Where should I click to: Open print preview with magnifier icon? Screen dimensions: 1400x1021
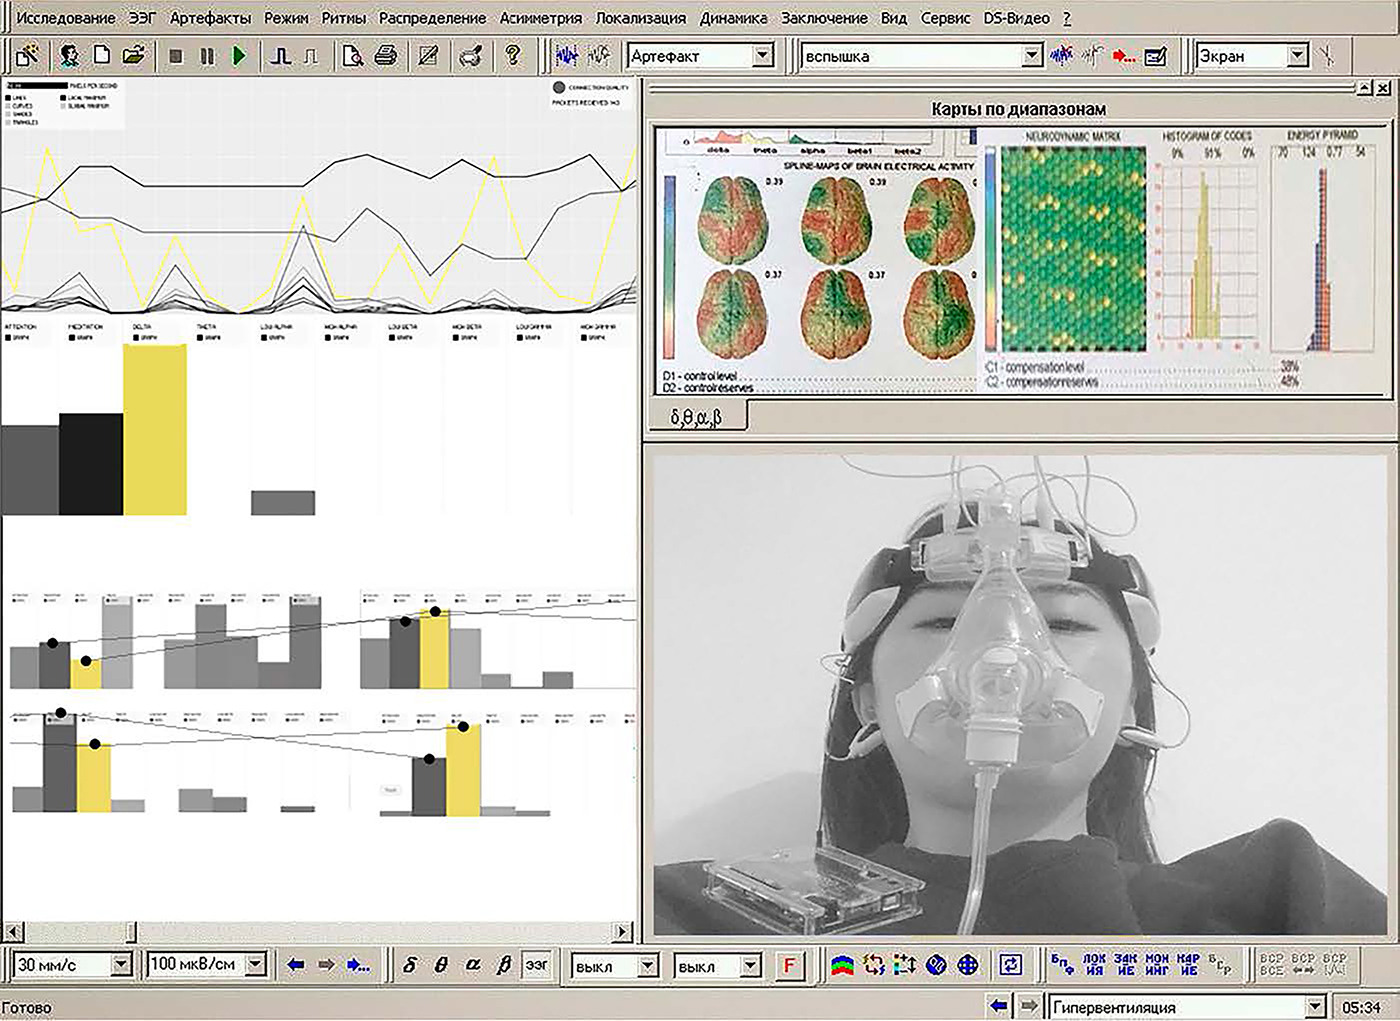click(352, 56)
